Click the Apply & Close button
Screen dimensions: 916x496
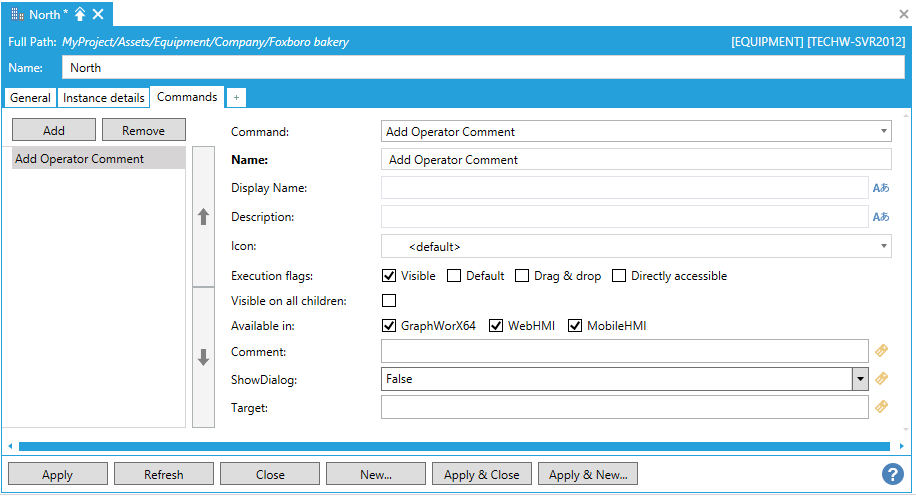(x=481, y=474)
